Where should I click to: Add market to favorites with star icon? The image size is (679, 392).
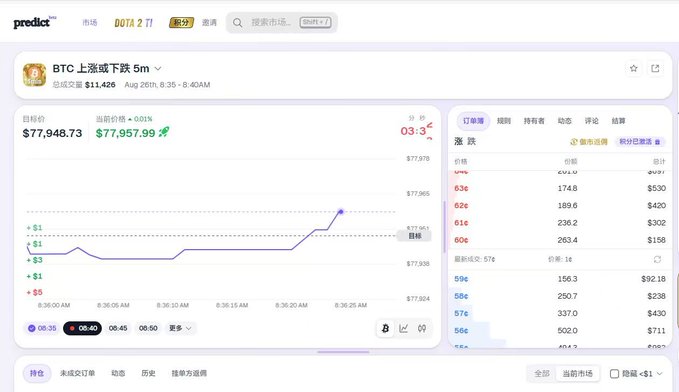pyautogui.click(x=634, y=68)
